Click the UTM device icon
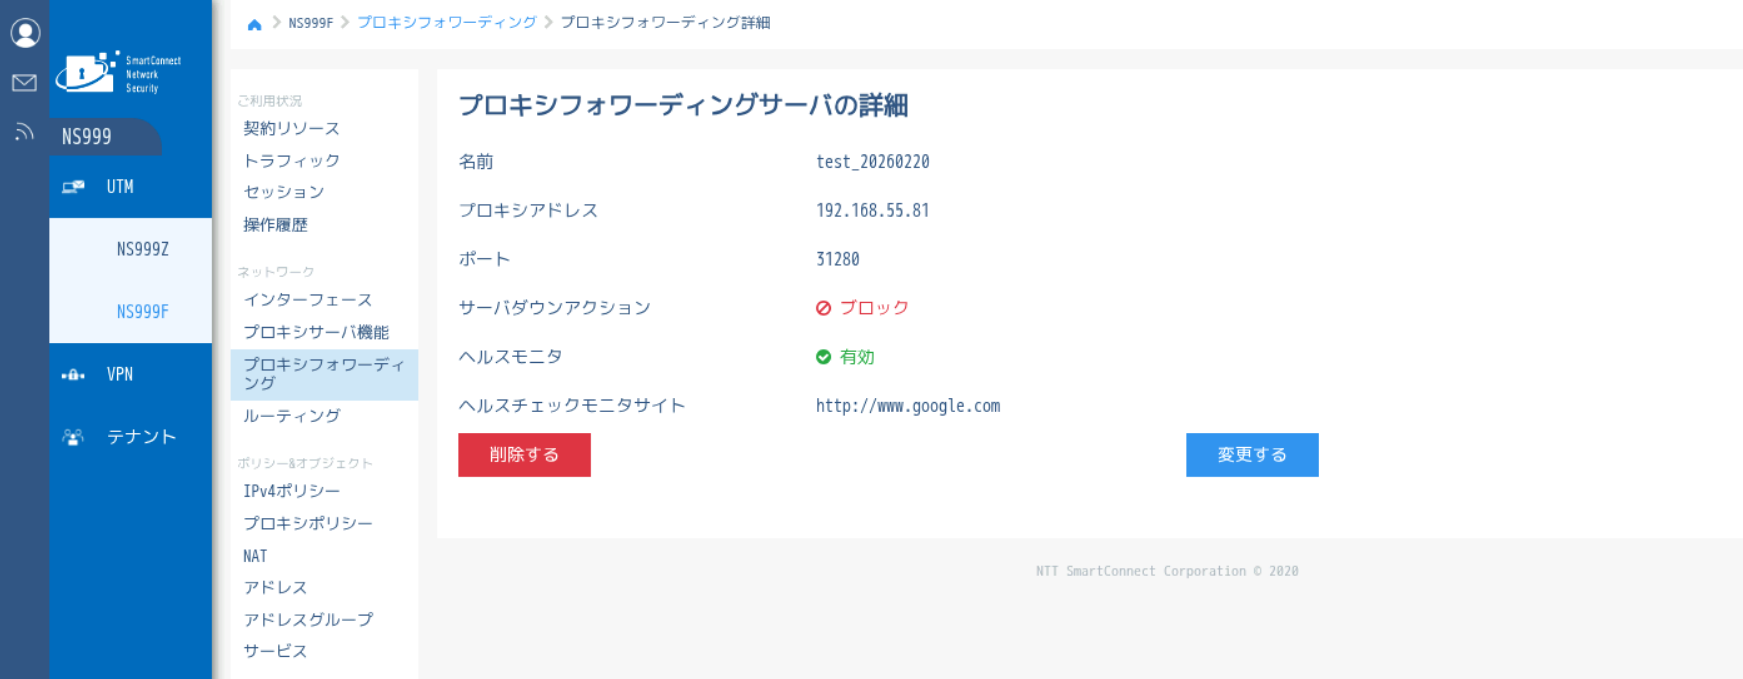The width and height of the screenshot is (1743, 679). 73,187
